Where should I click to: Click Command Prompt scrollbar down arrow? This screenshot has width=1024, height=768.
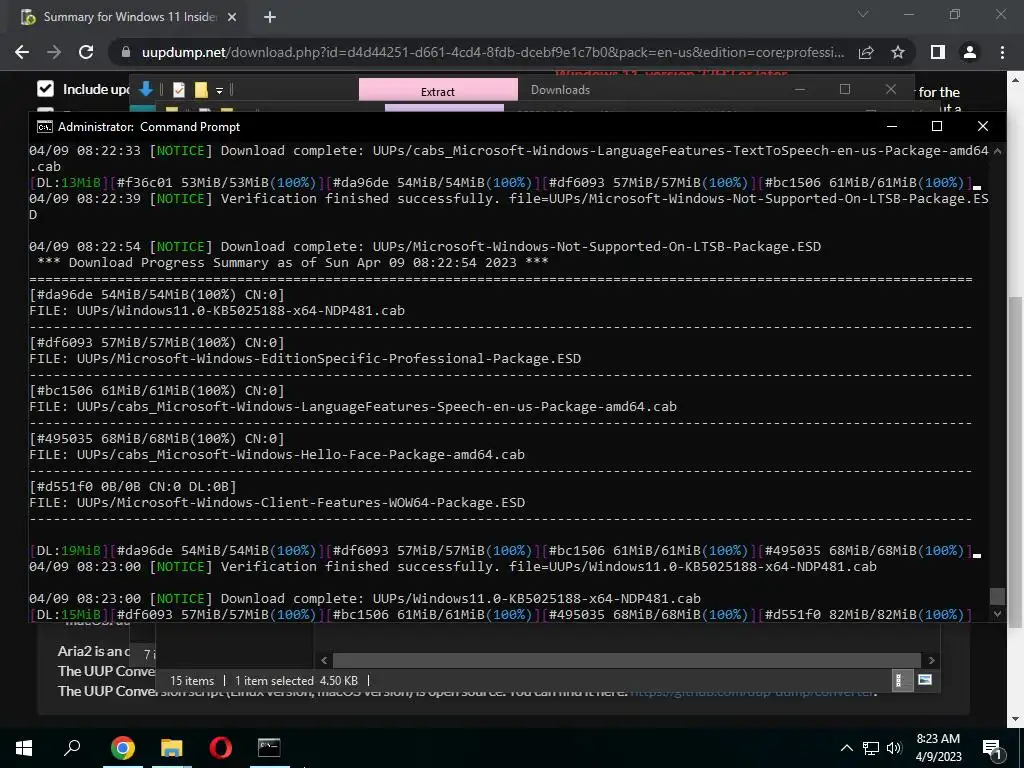(997, 614)
